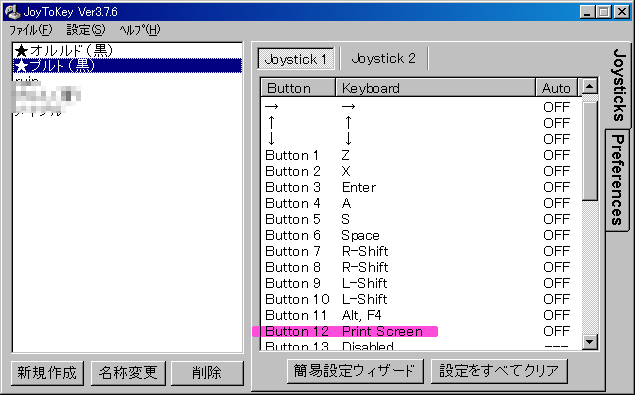Screen dimensions: 635x395
Task: Minimize the JoyToKey window
Action: tap(587, 12)
